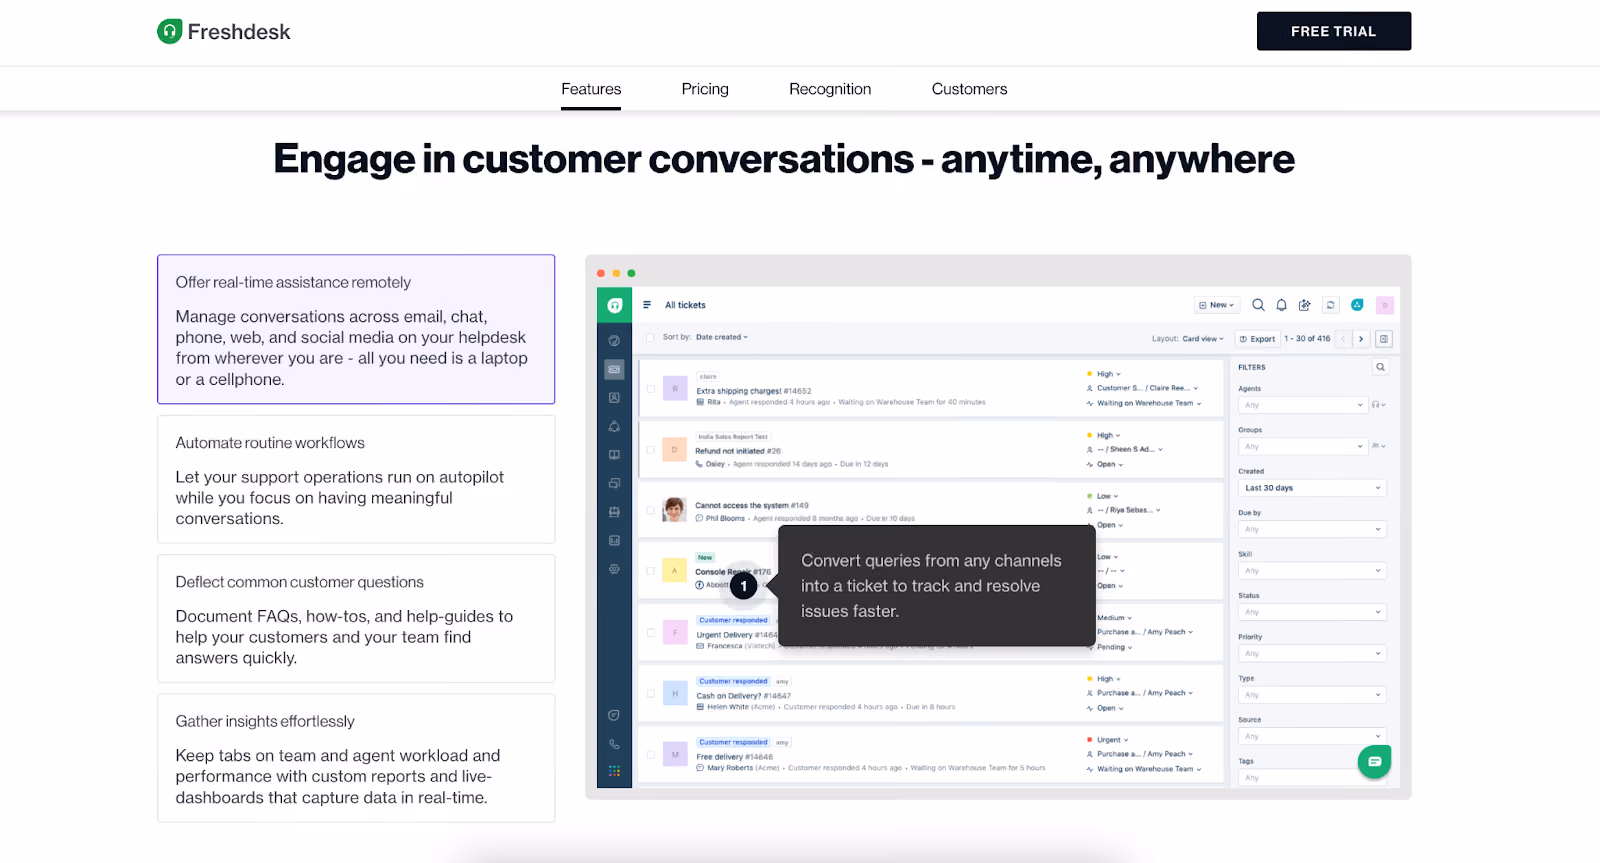
Task: Expand the Priority filter dropdown
Action: [x=1312, y=653]
